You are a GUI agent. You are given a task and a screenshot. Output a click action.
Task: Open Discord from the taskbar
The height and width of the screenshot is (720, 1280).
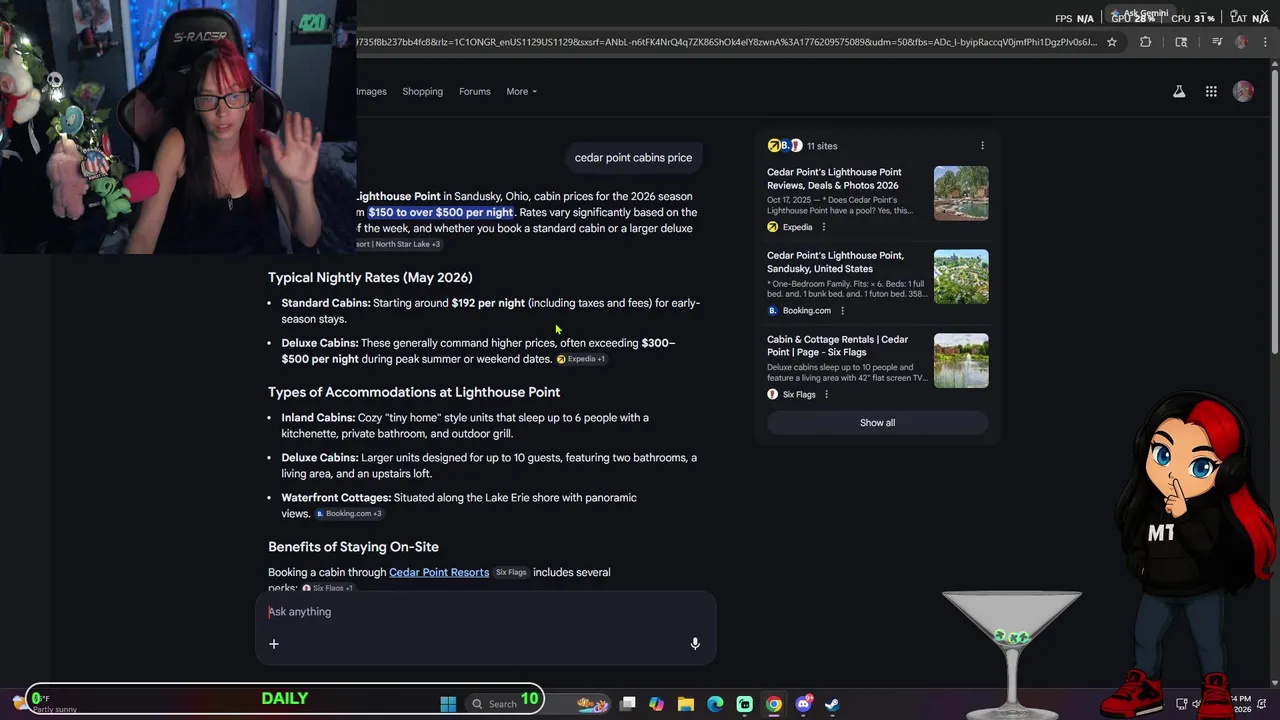click(x=803, y=704)
